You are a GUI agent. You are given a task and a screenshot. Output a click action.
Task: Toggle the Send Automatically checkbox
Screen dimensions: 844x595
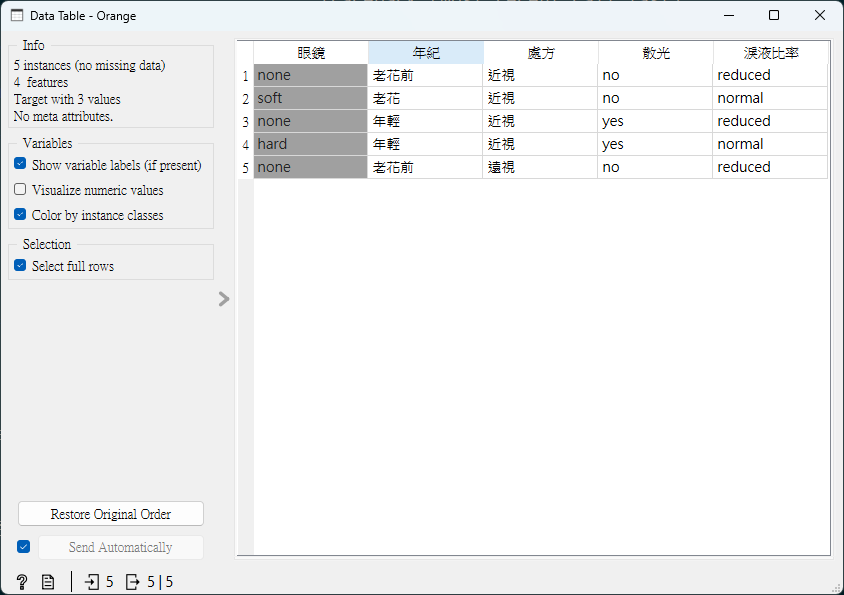coord(24,547)
